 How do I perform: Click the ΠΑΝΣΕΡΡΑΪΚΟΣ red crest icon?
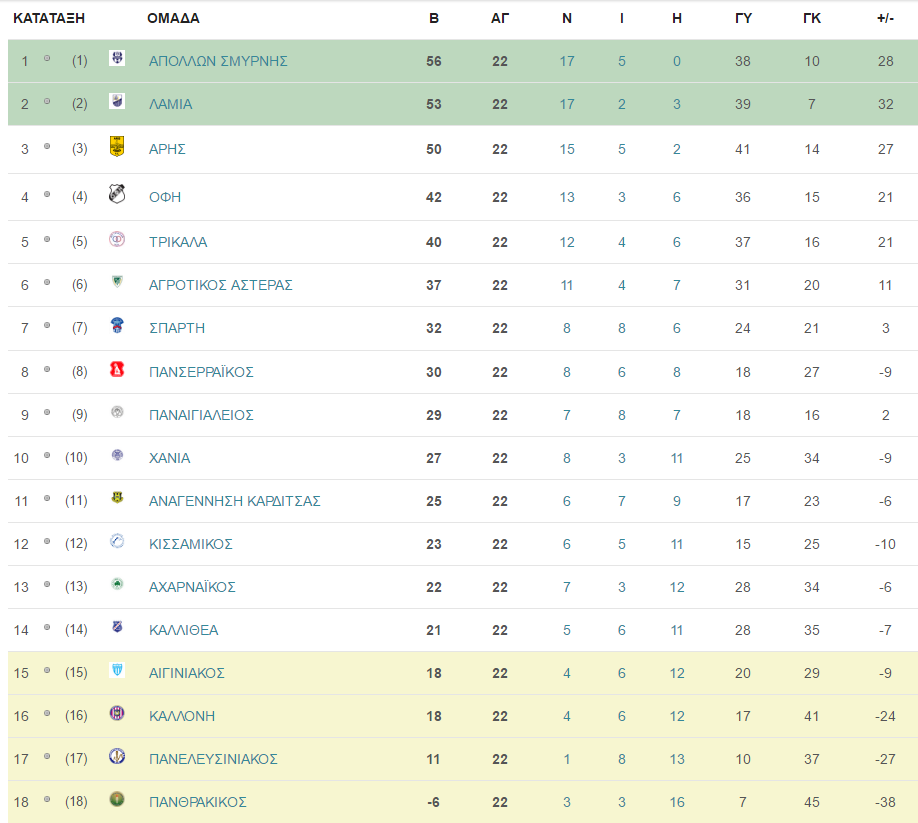click(x=117, y=369)
